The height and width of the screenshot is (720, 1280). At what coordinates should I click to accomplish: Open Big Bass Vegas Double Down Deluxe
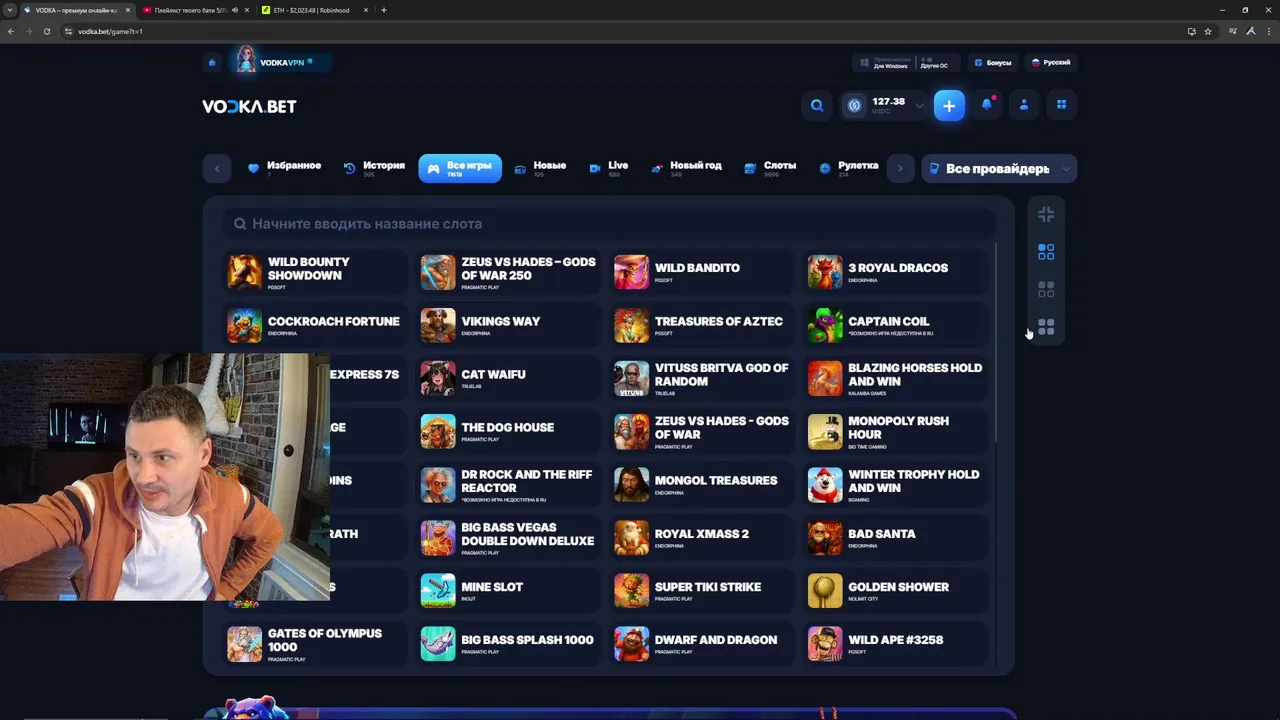click(510, 538)
